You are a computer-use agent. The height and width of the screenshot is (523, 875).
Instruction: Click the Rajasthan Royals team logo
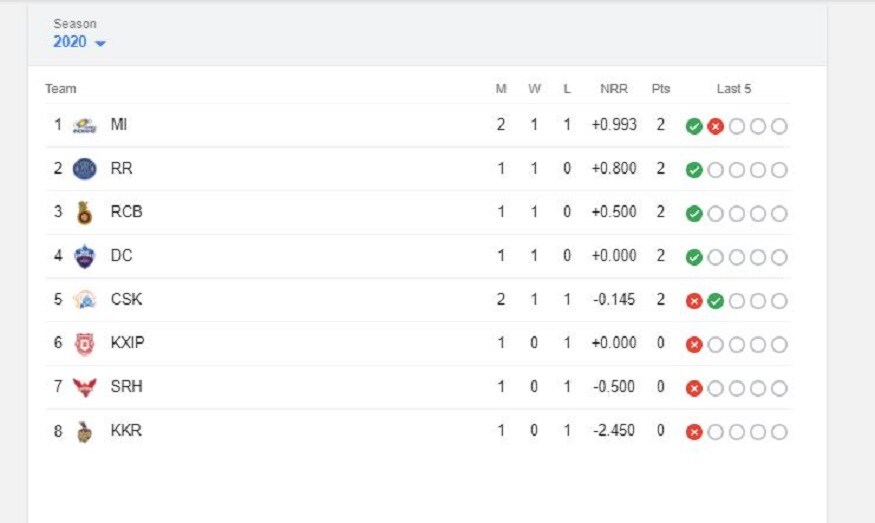(x=85, y=169)
